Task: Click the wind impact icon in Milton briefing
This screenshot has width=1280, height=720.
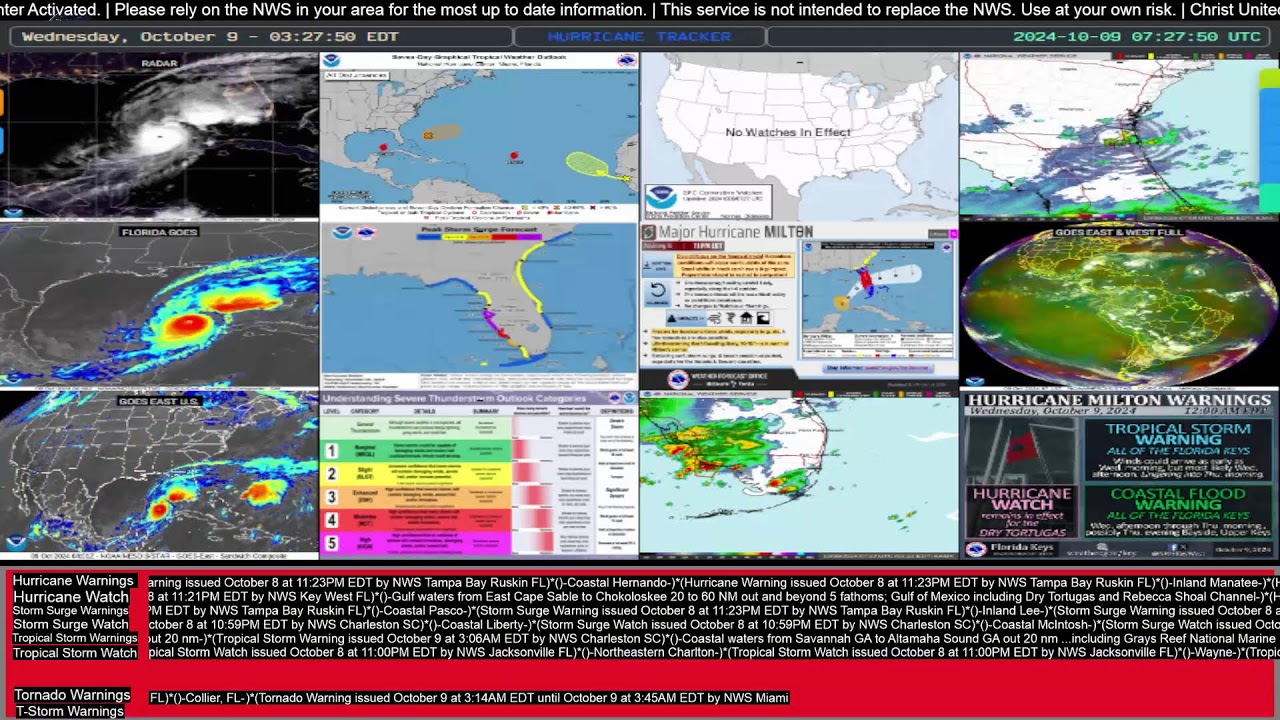Action: click(715, 318)
